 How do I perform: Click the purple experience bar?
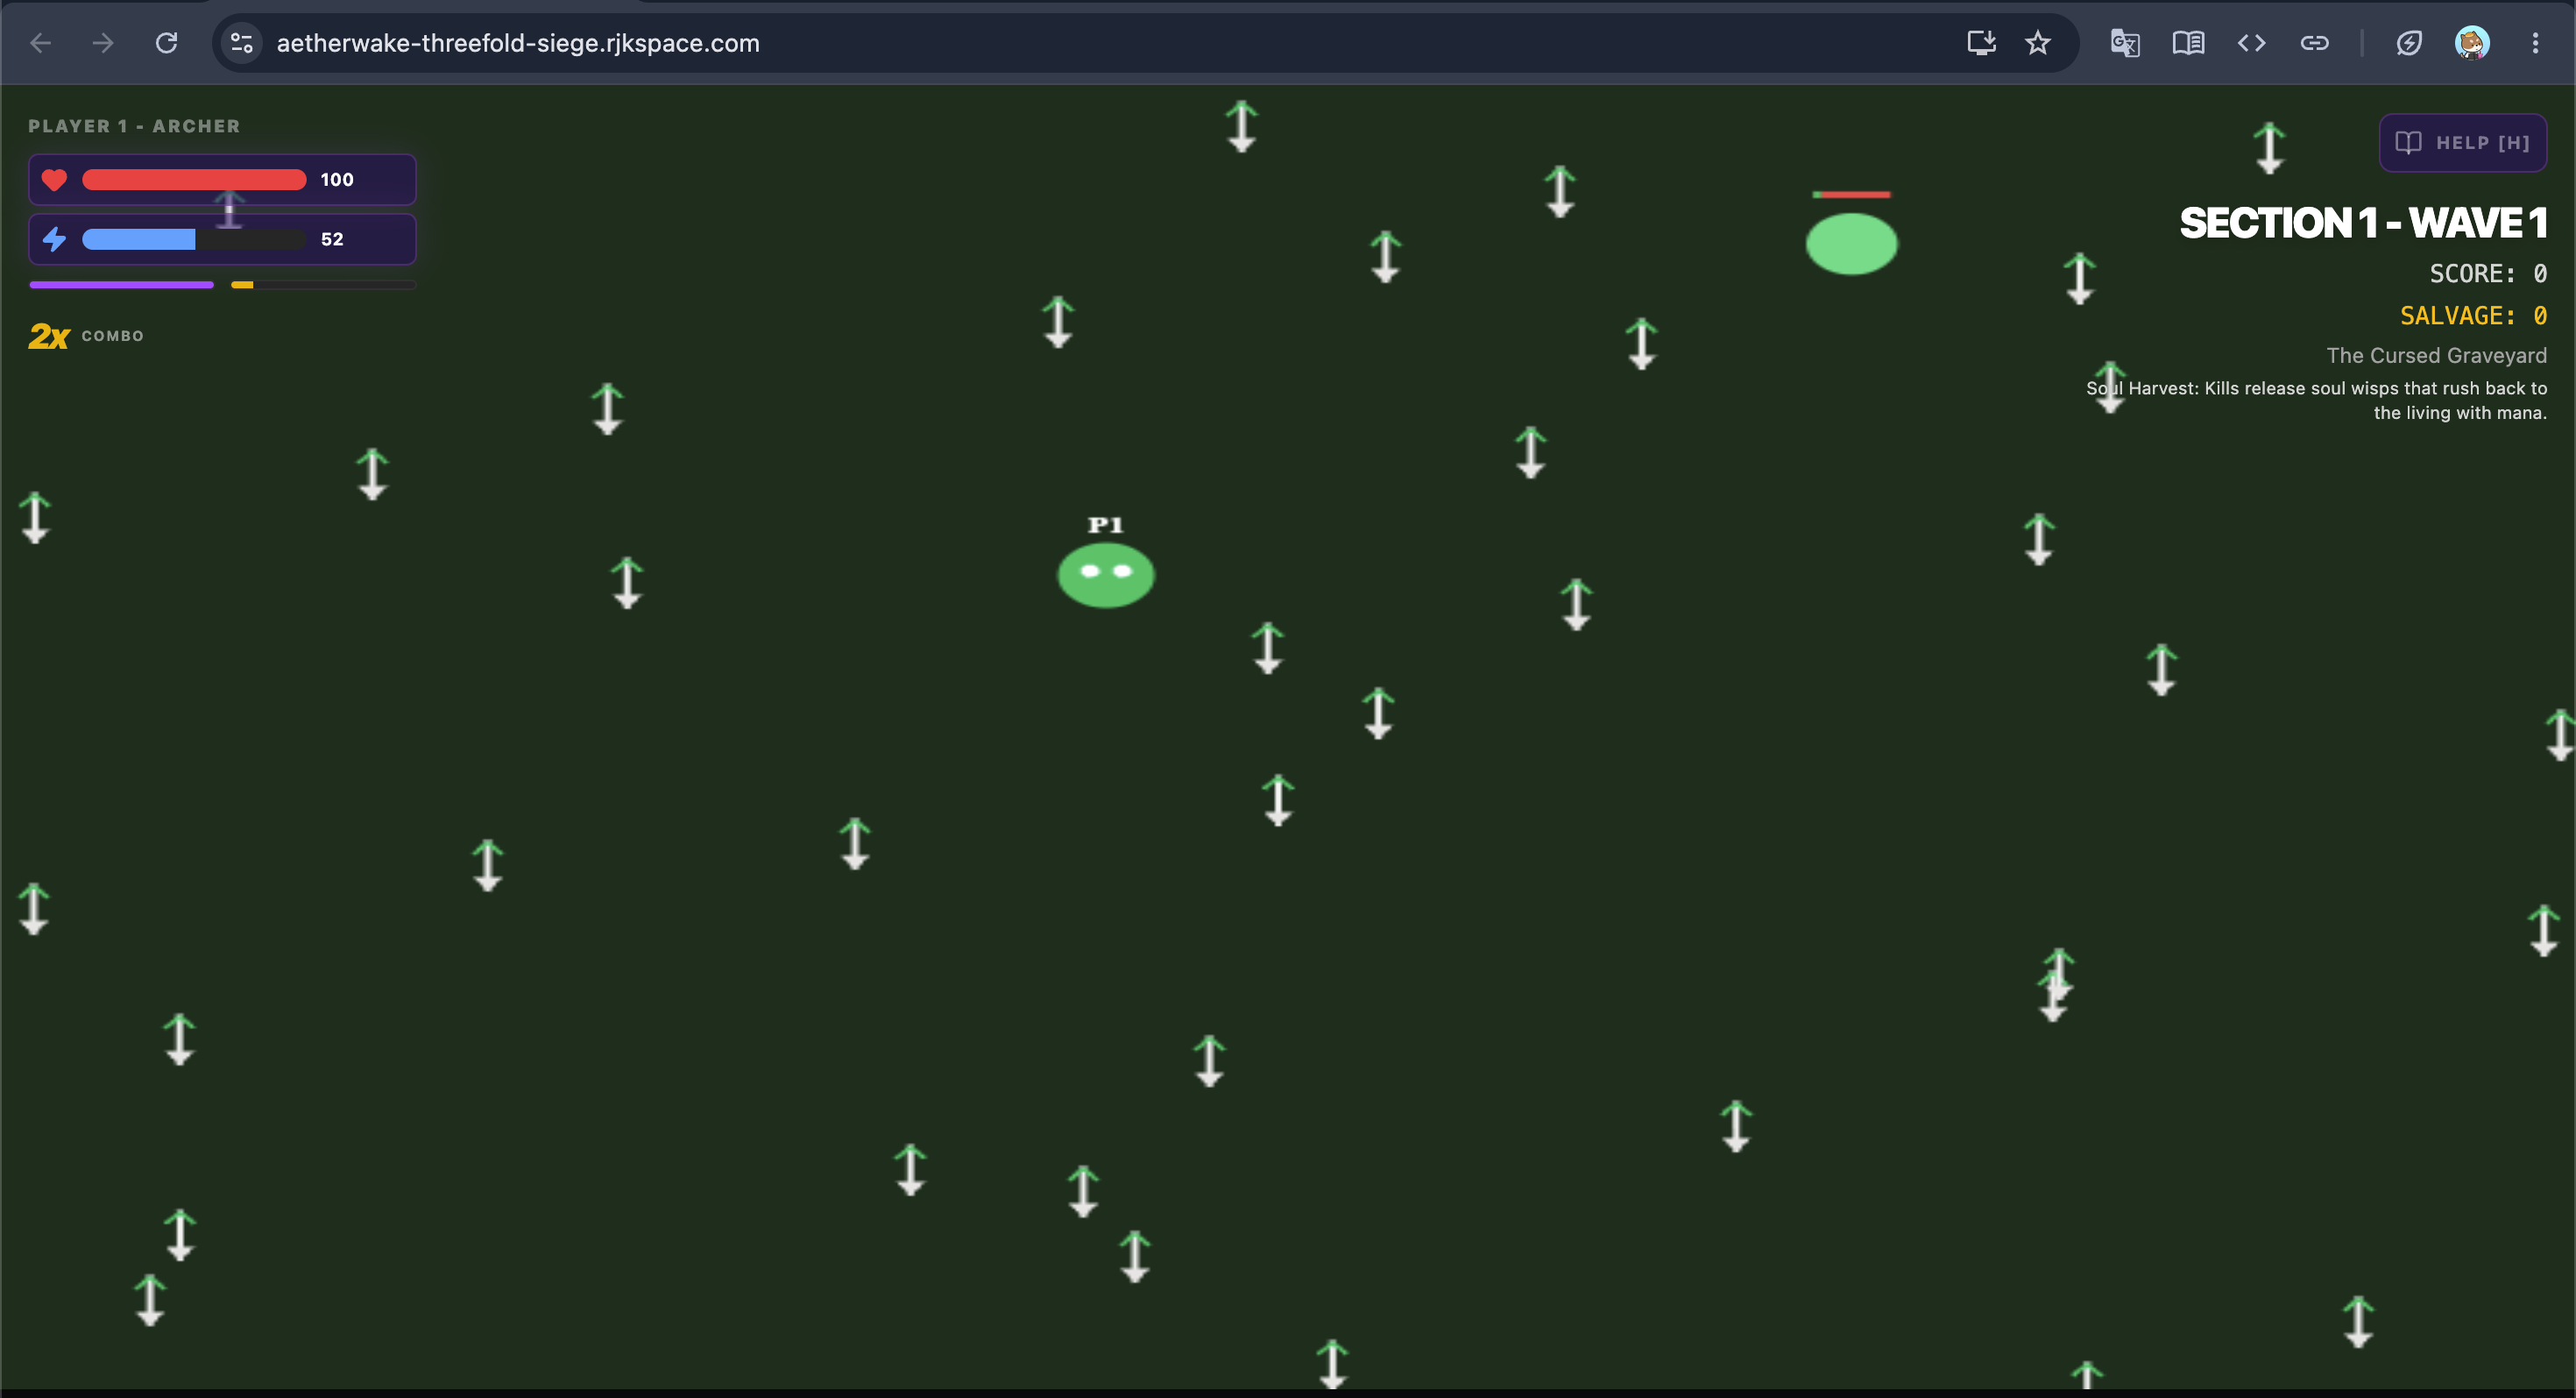coord(121,285)
